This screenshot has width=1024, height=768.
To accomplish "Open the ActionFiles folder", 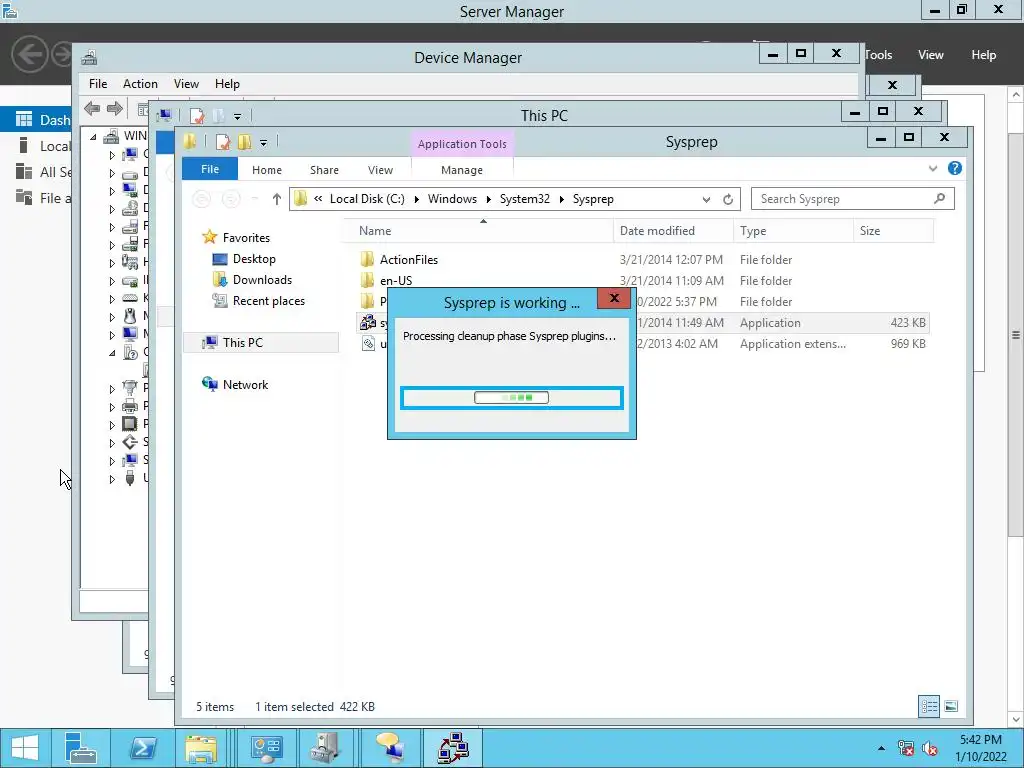I will 409,259.
